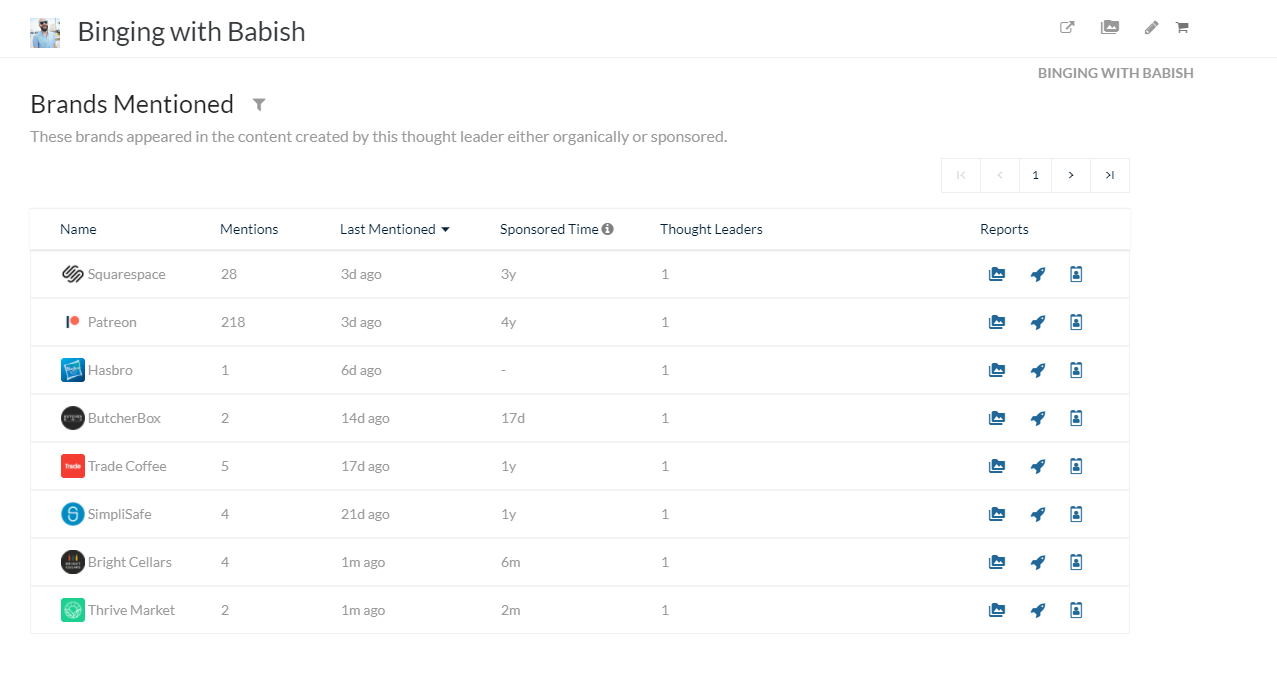Click the shopping cart icon in header
This screenshot has width=1277, height=685.
coord(1182,28)
